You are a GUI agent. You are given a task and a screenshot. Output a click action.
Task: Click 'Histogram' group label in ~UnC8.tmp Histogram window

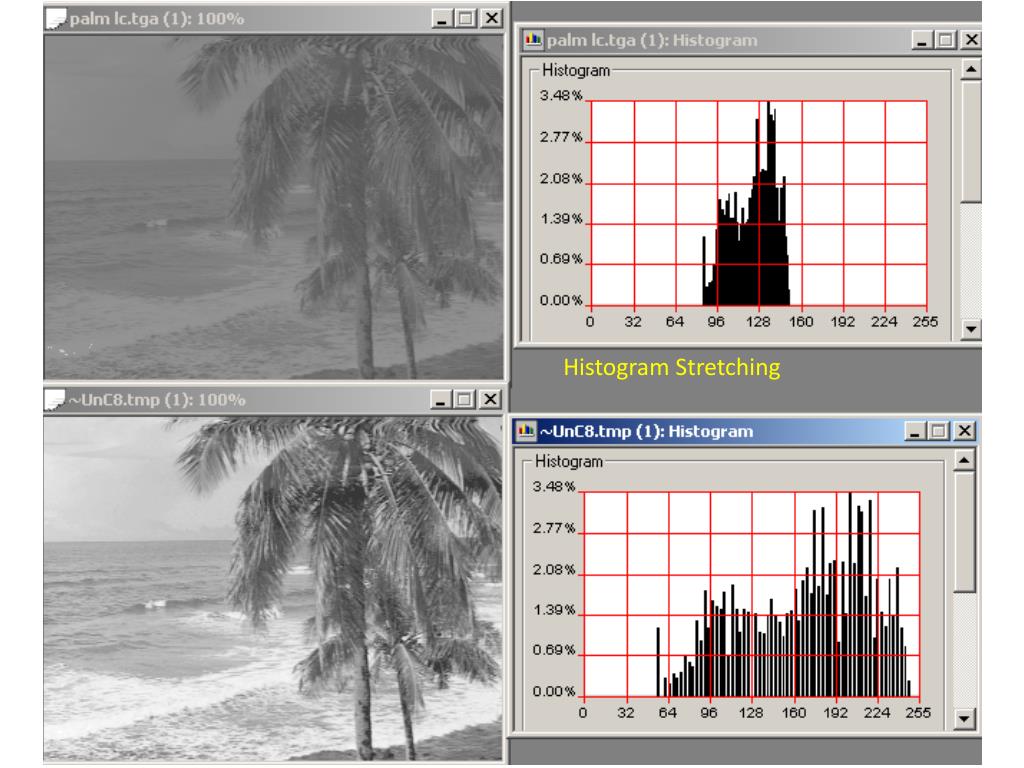tap(569, 462)
